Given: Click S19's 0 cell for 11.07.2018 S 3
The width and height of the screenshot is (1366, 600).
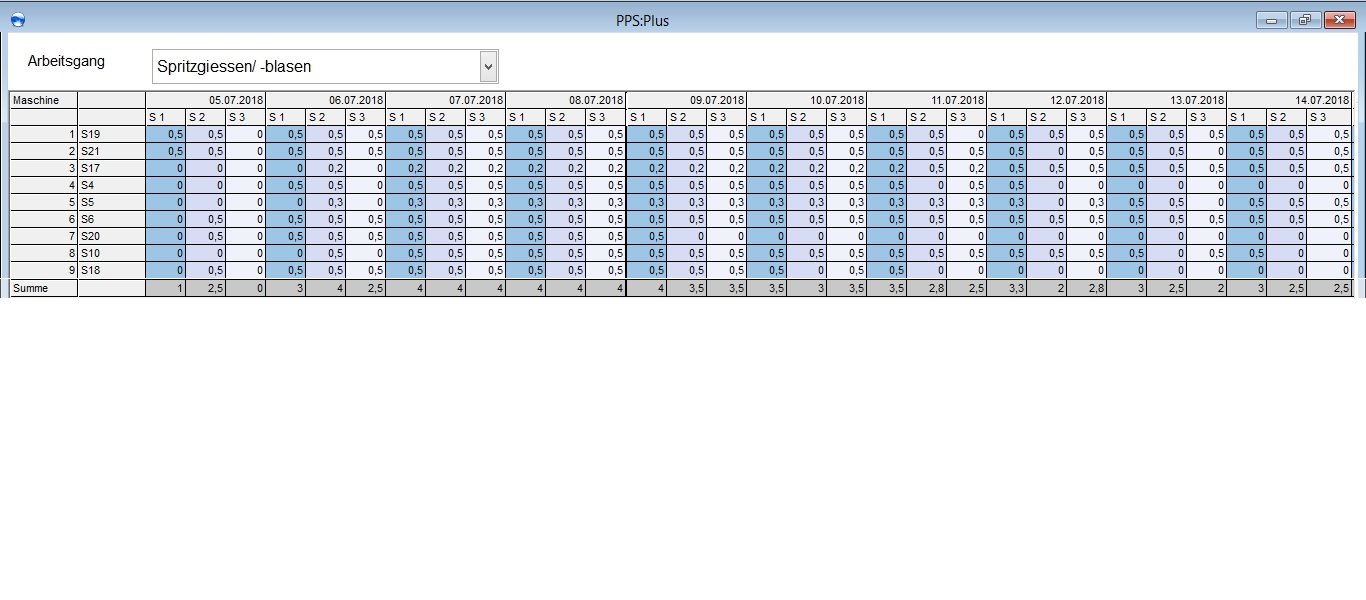Looking at the screenshot, I should pos(966,134).
